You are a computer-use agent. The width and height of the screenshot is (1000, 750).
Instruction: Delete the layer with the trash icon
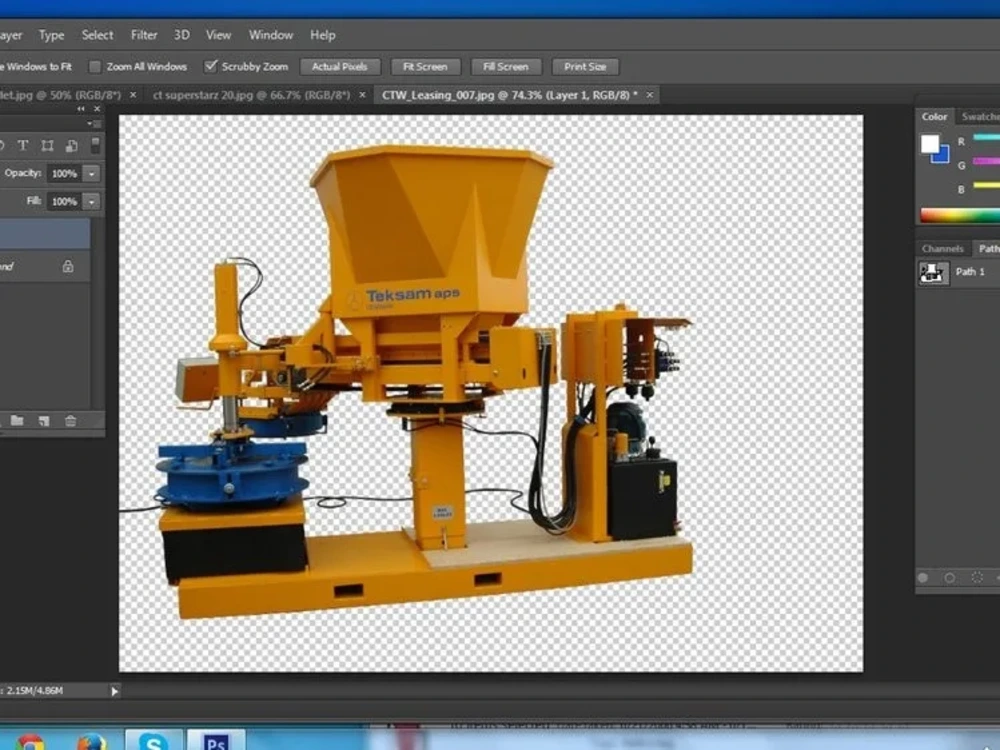tap(70, 420)
